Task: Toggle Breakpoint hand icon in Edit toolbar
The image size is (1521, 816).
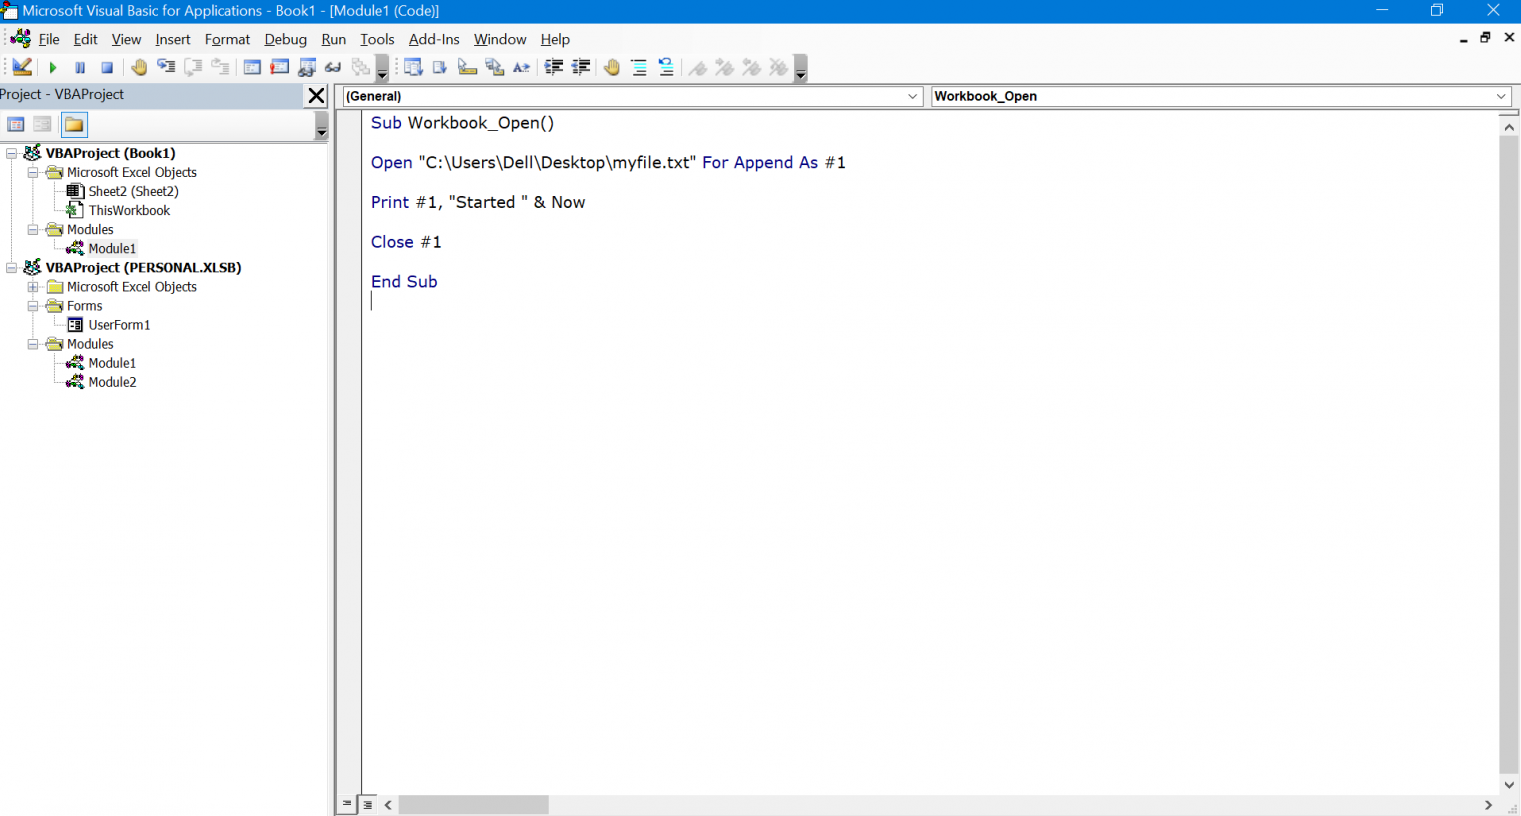Action: tap(612, 67)
